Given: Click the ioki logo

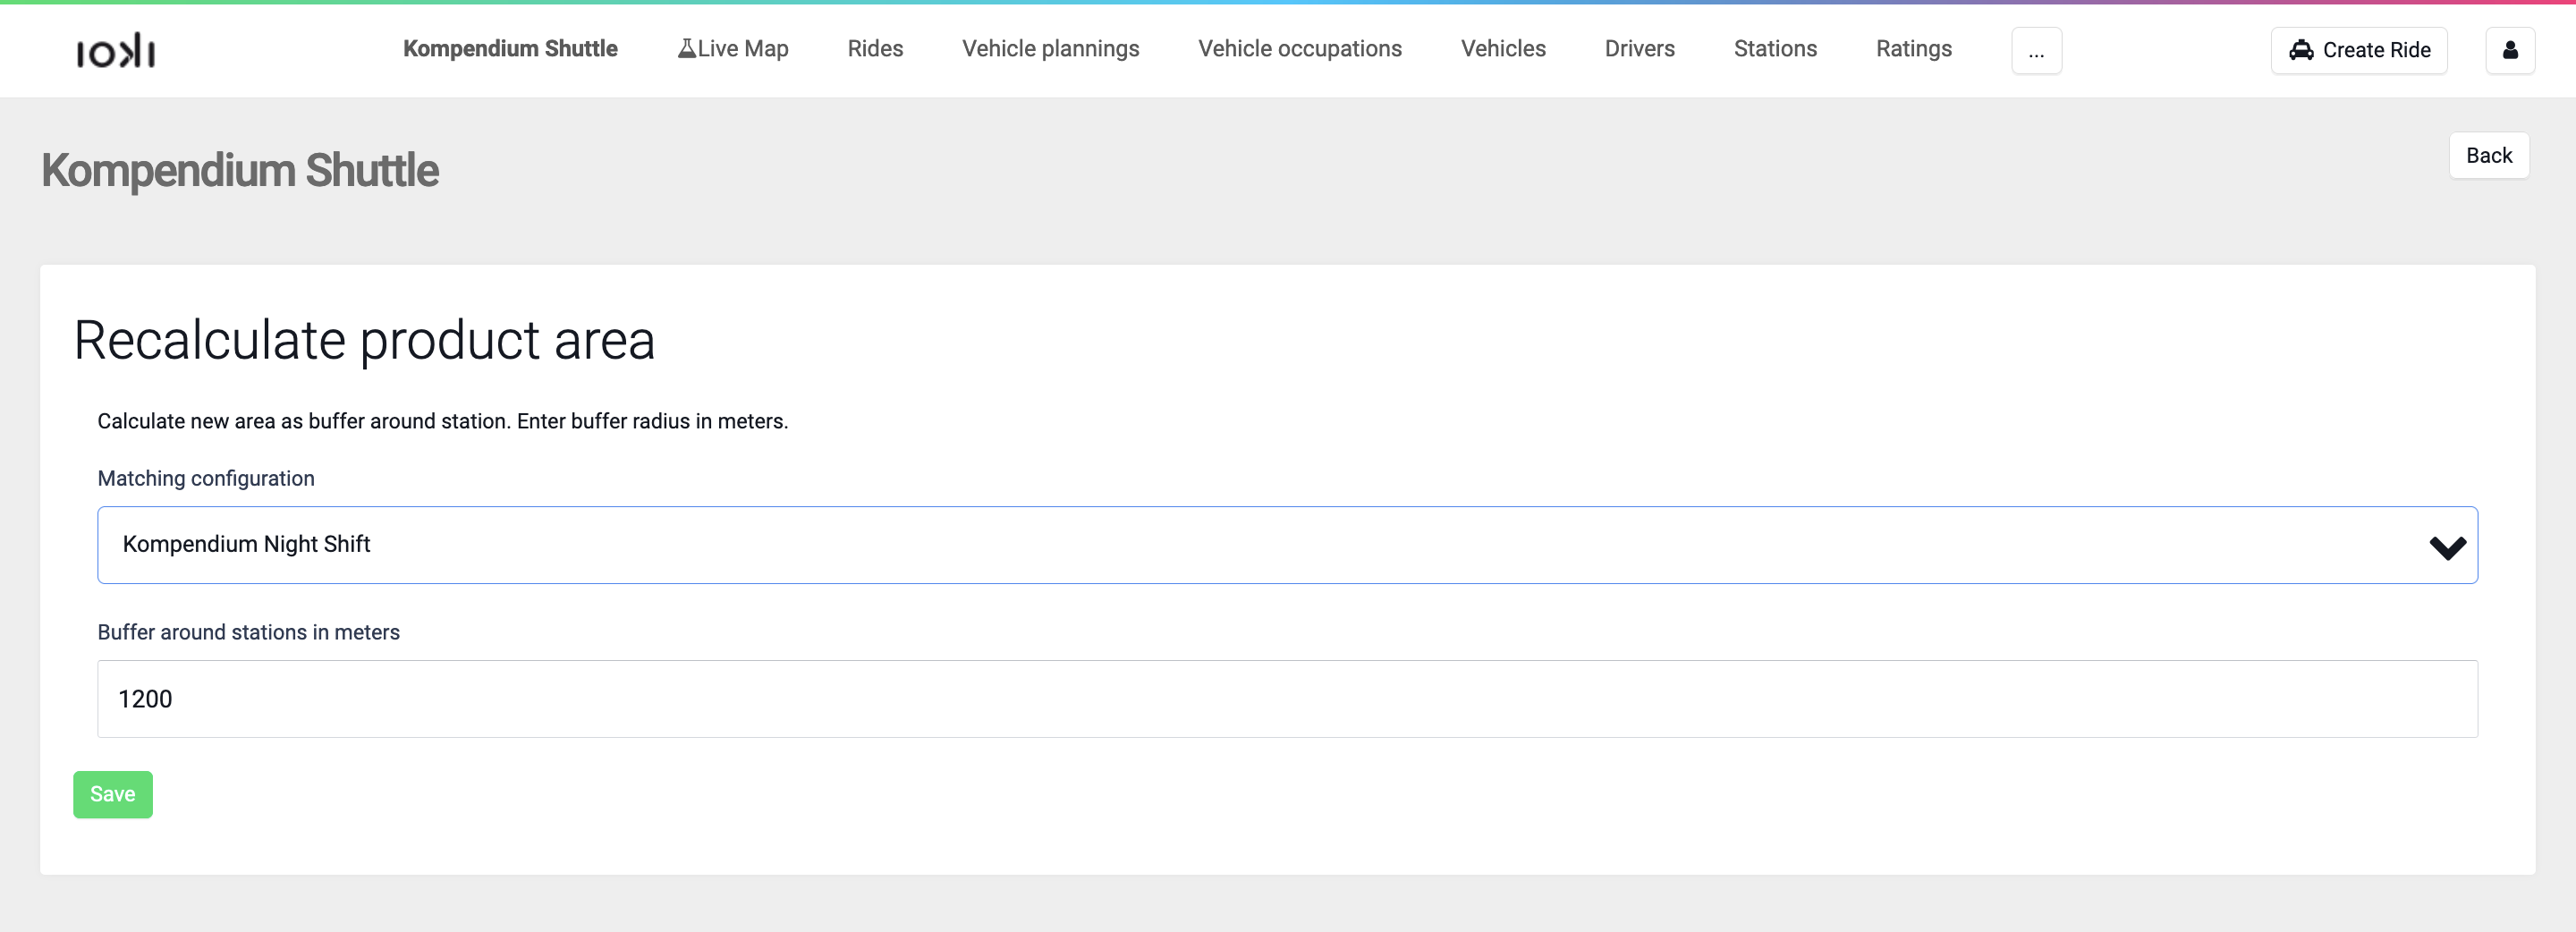Looking at the screenshot, I should [x=116, y=51].
